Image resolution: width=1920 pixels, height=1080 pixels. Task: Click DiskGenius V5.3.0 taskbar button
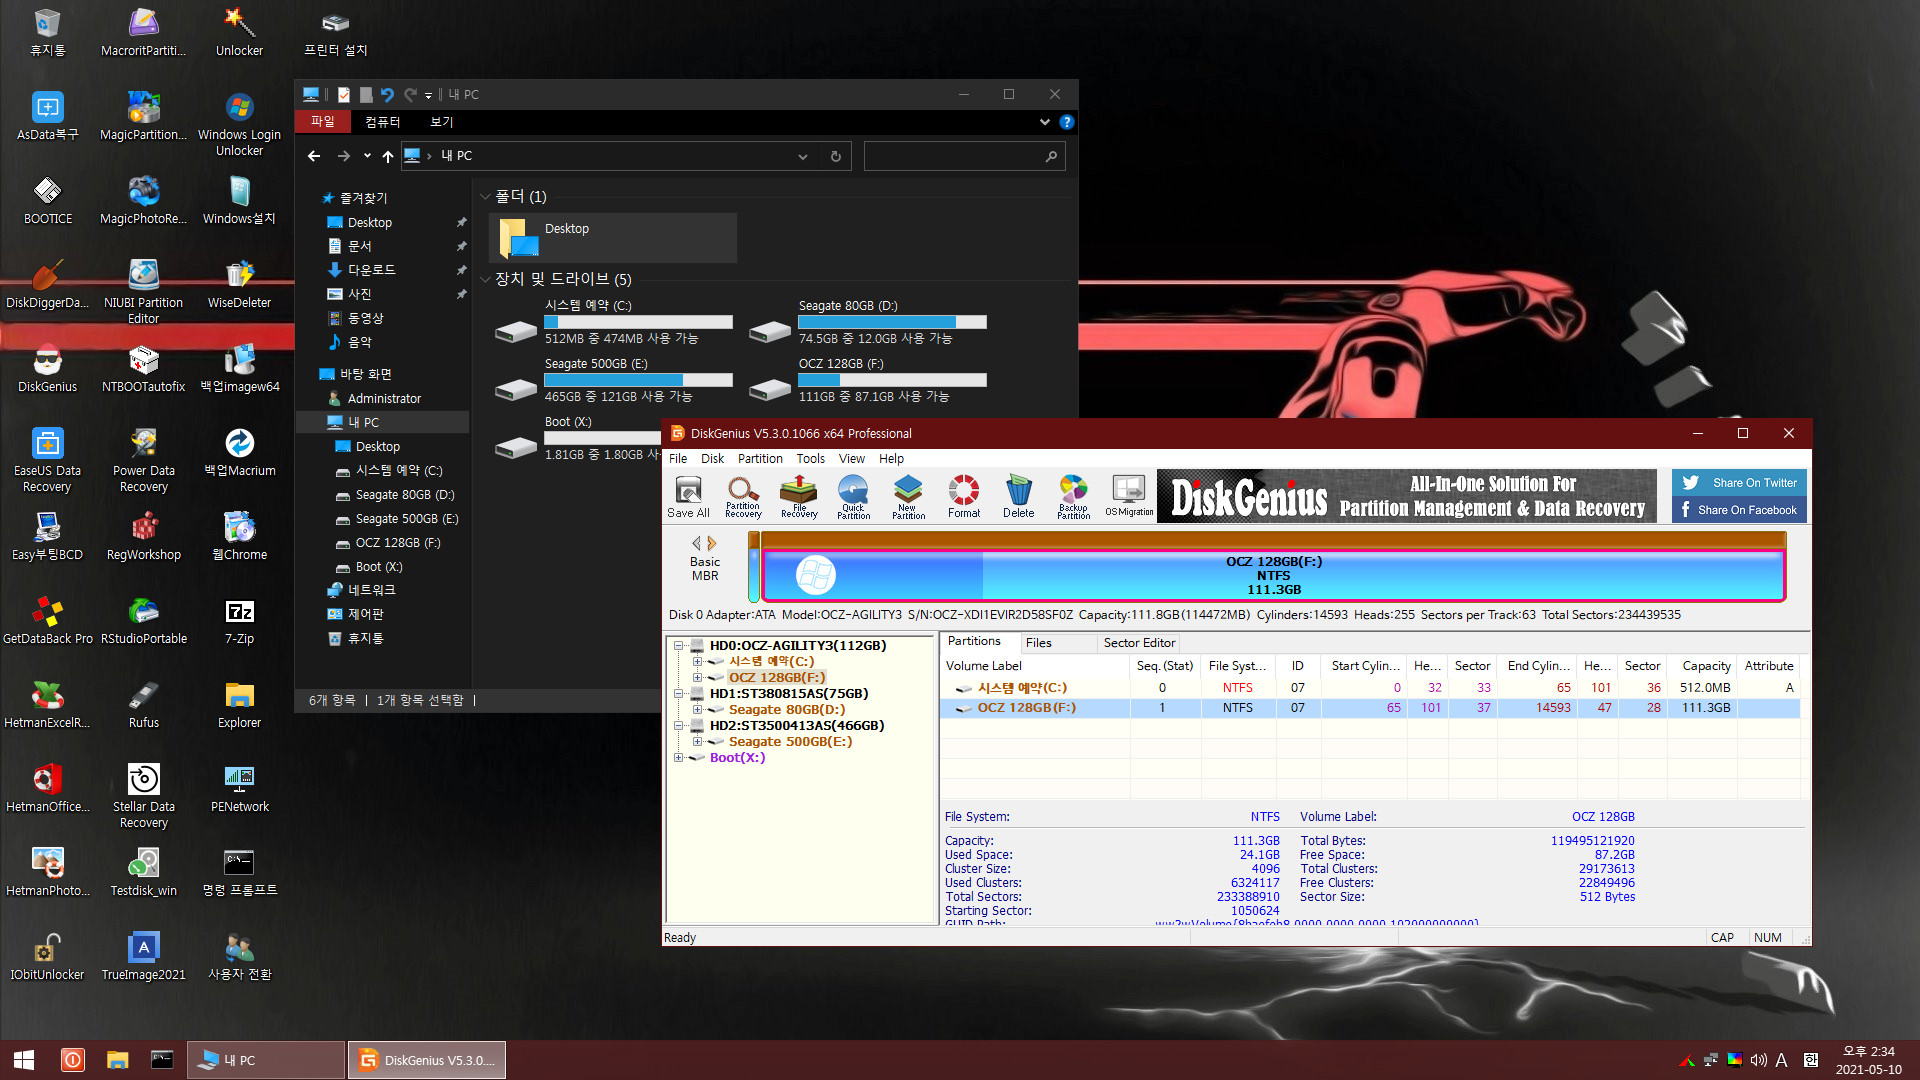tap(427, 1060)
